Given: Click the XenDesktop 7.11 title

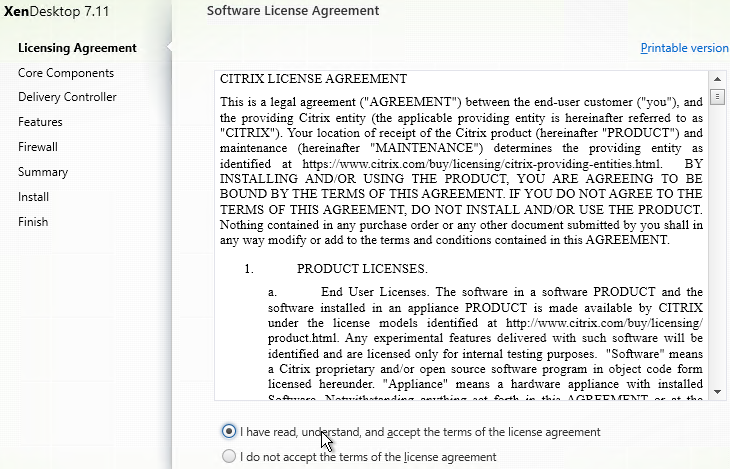Looking at the screenshot, I should pyautogui.click(x=57, y=11).
